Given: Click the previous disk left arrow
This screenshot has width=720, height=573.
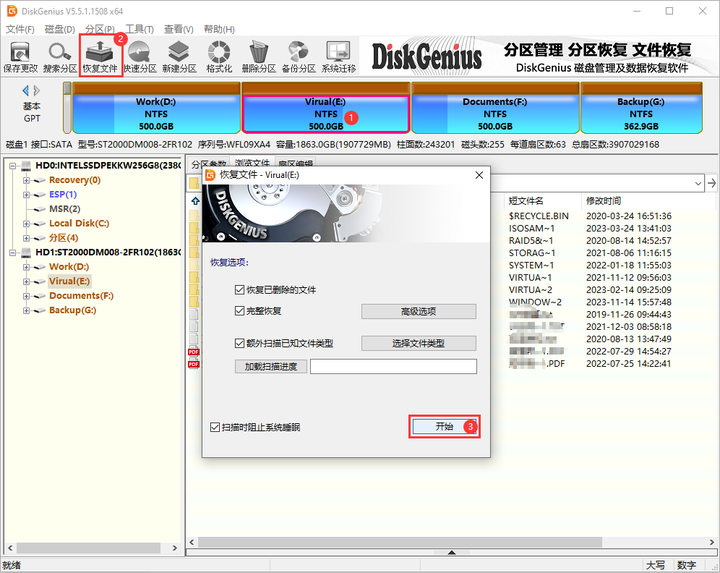Looking at the screenshot, I should 26,90.
